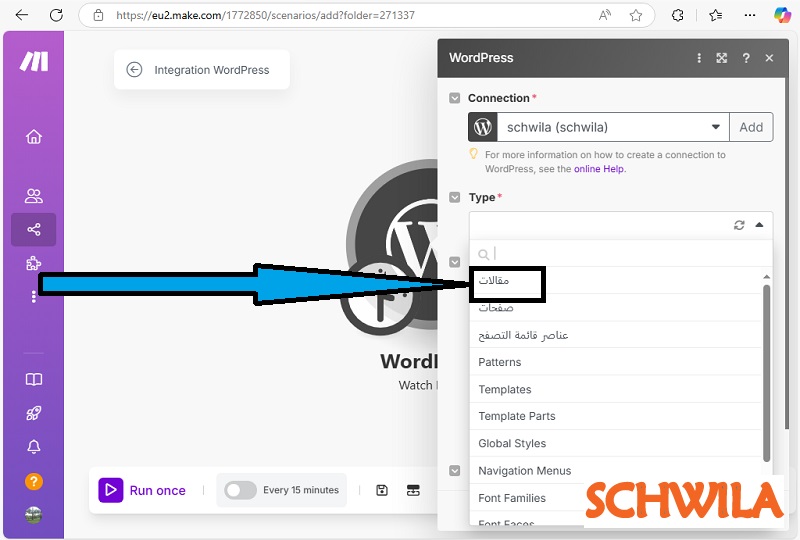
Task: Reload the browser page
Action: pyautogui.click(x=56, y=15)
